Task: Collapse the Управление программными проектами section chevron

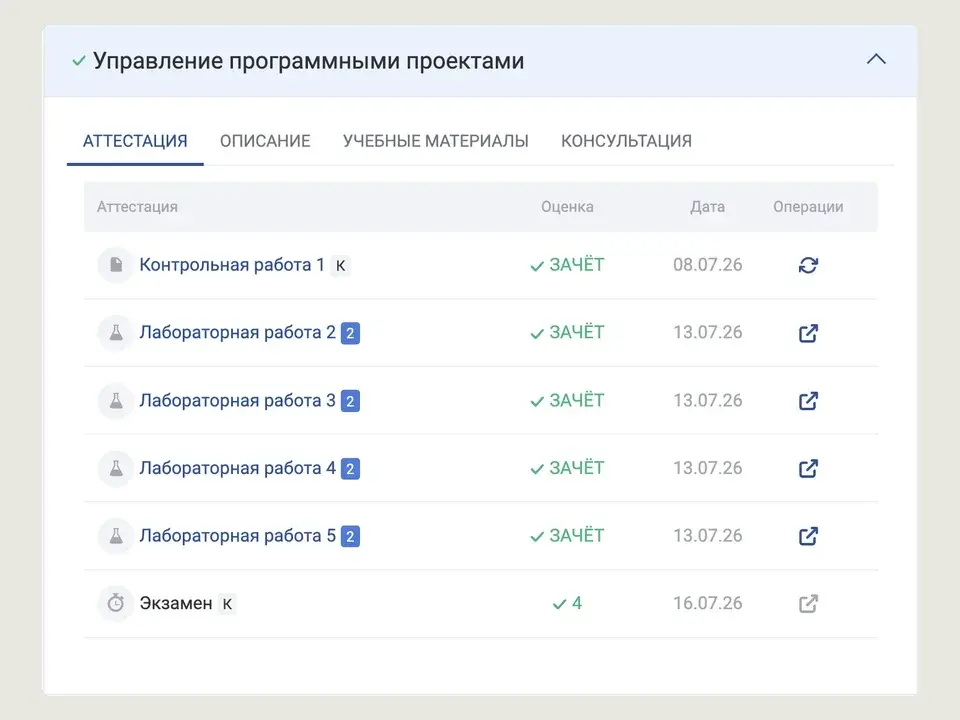Action: point(876,59)
